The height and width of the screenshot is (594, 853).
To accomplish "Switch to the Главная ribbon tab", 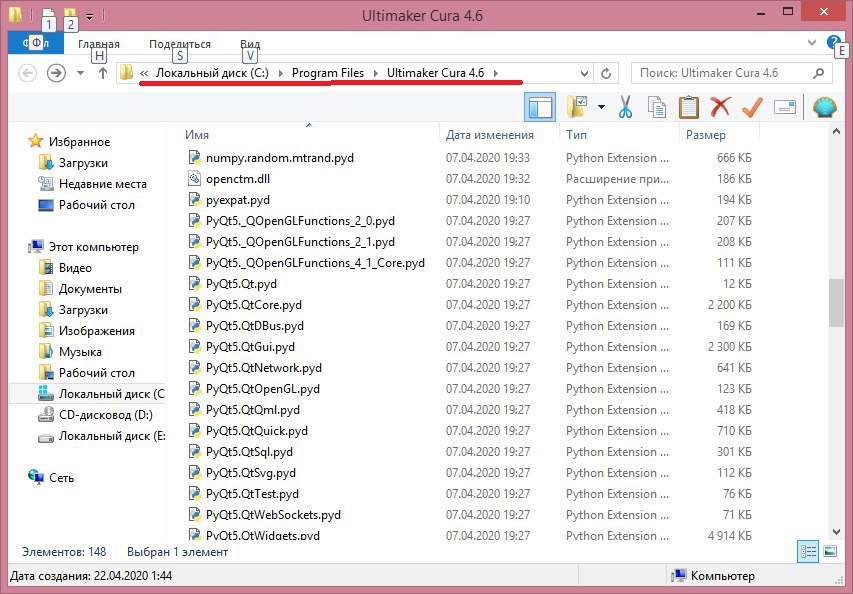I will click(98, 44).
